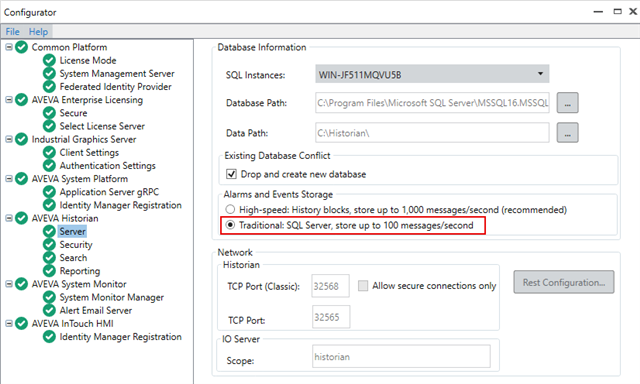
Task: Select High-speed History blocks storage option
Action: point(230,209)
